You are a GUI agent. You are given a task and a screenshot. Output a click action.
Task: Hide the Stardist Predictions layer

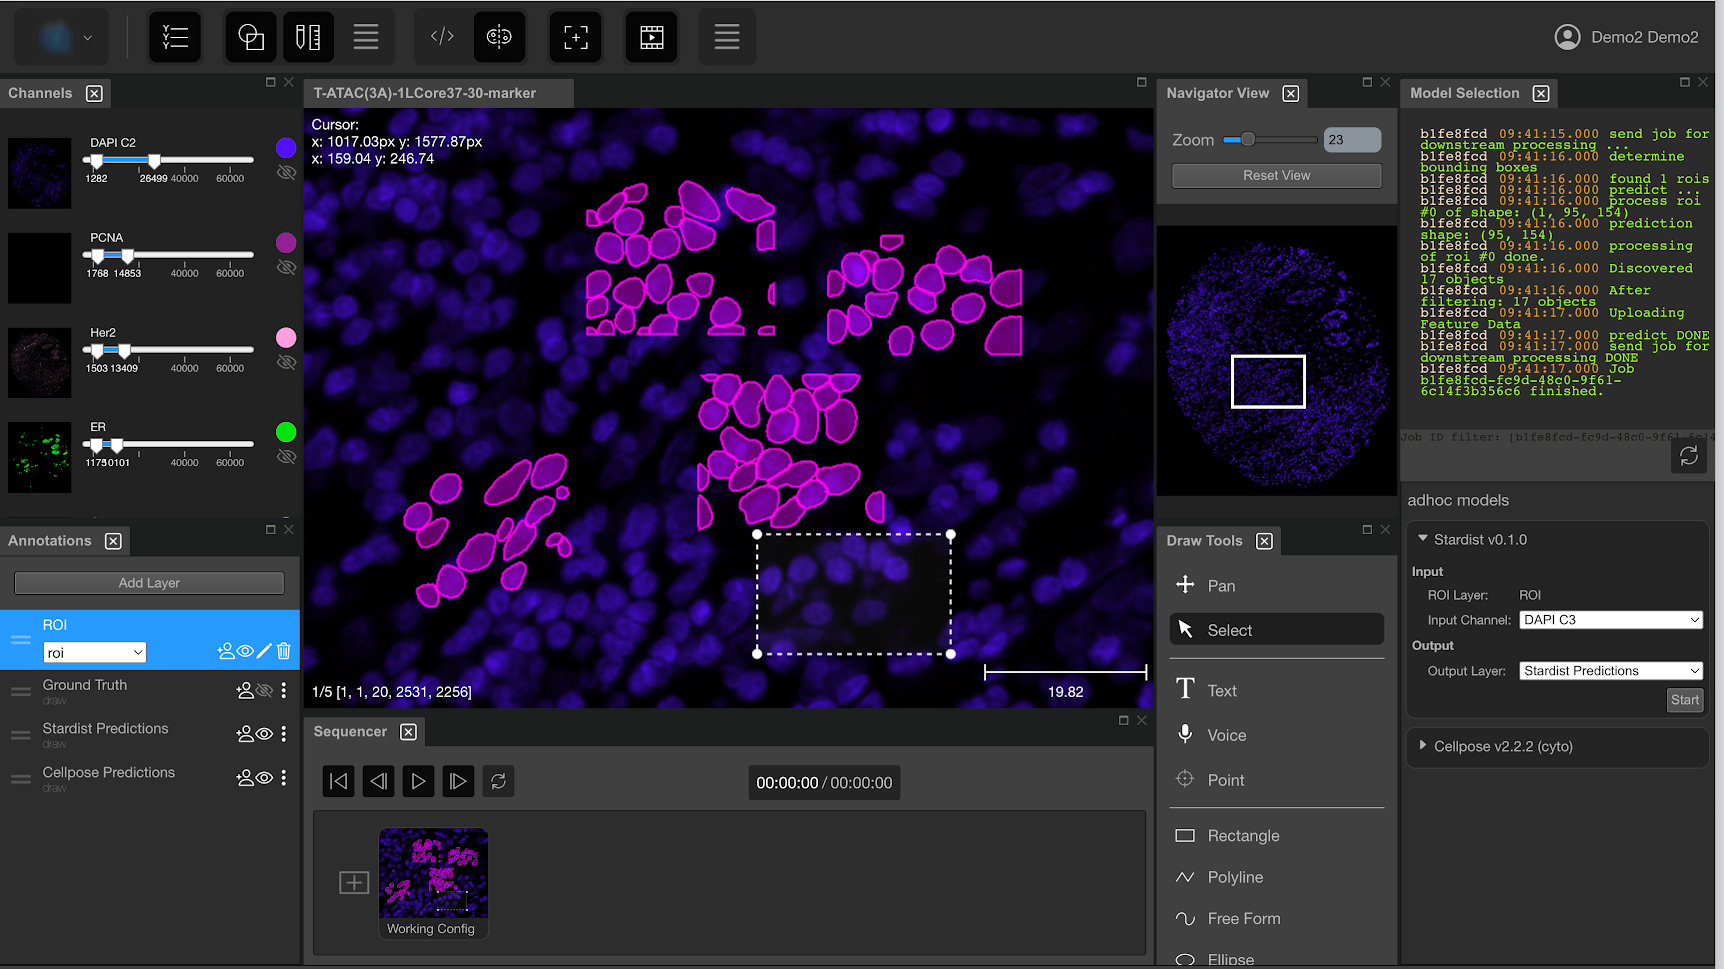264,734
